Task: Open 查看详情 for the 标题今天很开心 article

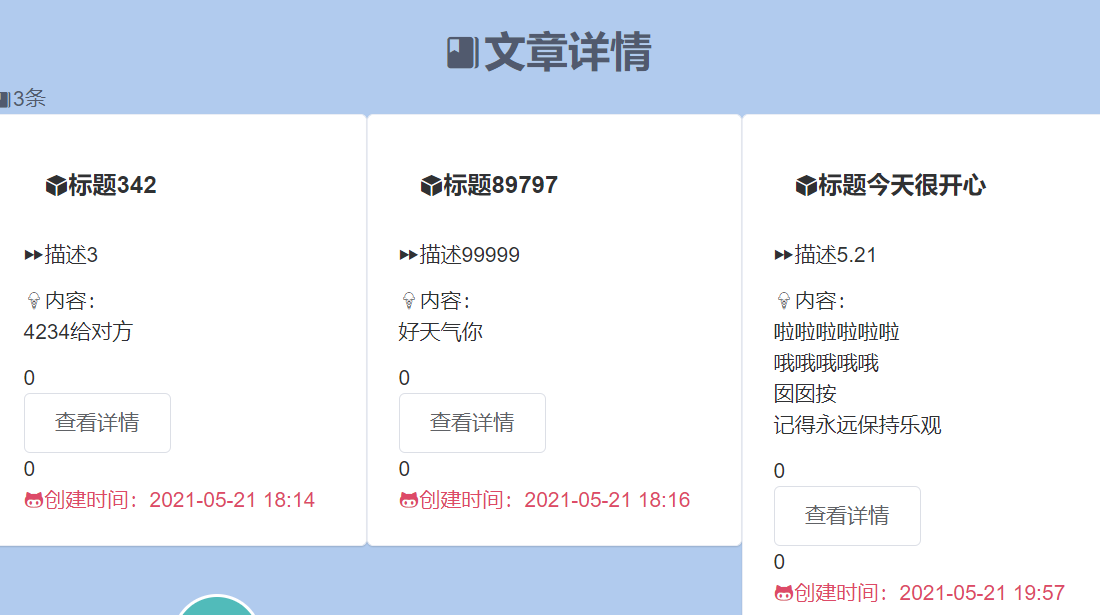Action: coord(847,516)
